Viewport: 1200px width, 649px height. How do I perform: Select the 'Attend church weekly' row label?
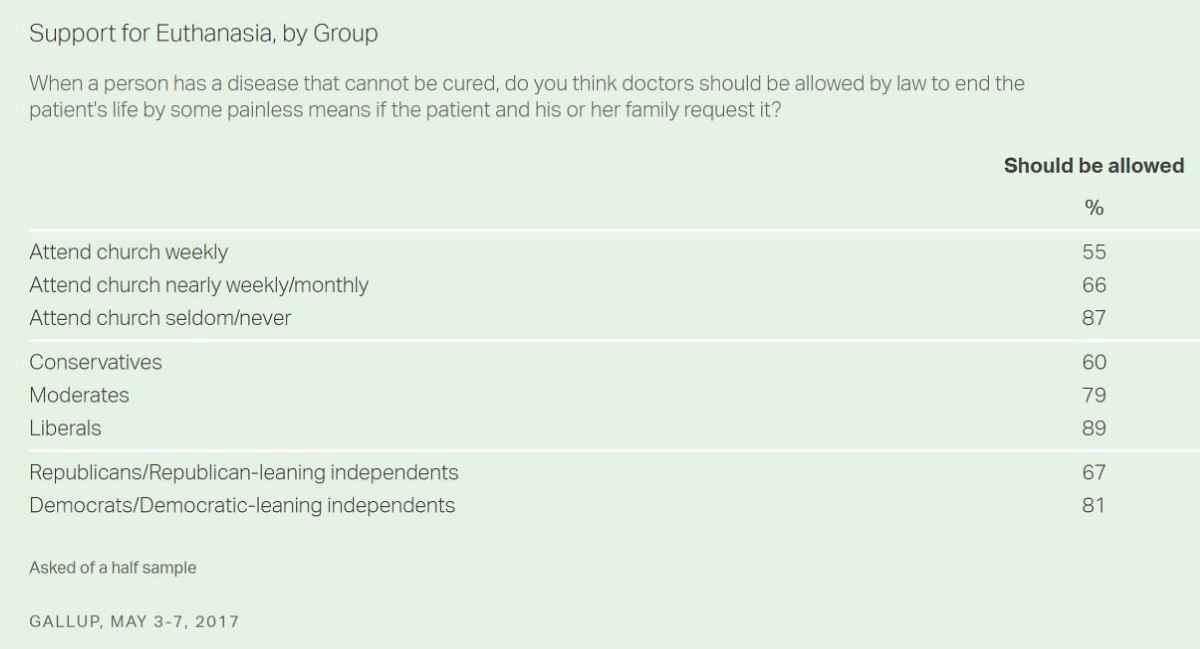(129, 253)
